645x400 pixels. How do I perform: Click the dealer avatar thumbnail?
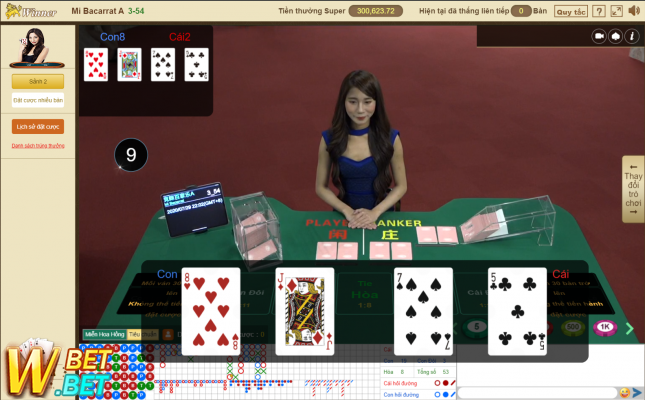pos(37,47)
